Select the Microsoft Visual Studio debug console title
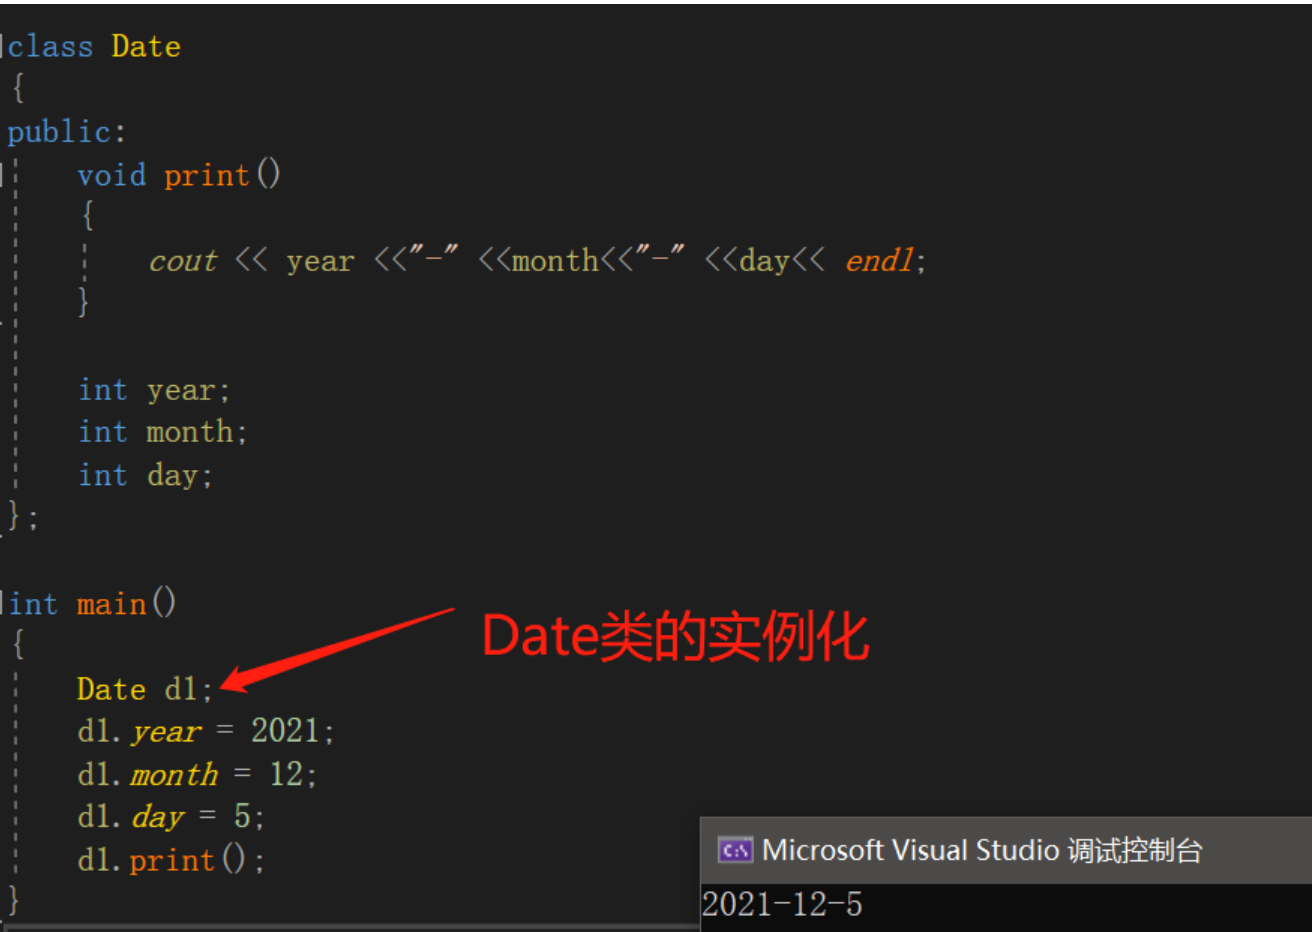 [x=982, y=850]
